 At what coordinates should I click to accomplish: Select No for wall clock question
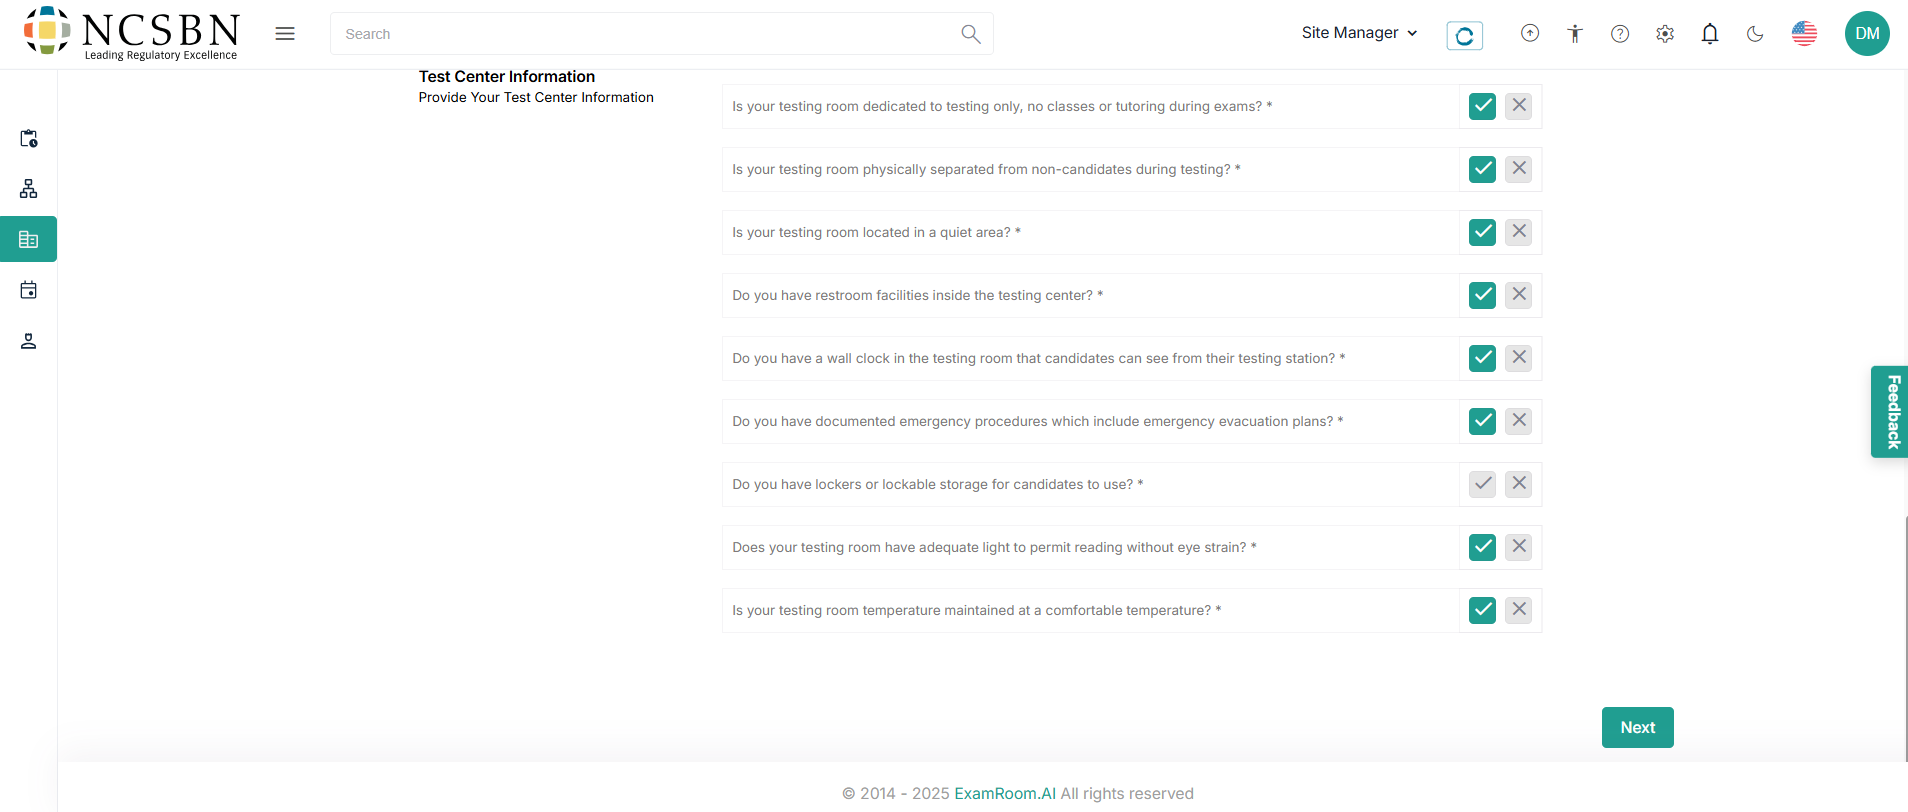coord(1519,358)
